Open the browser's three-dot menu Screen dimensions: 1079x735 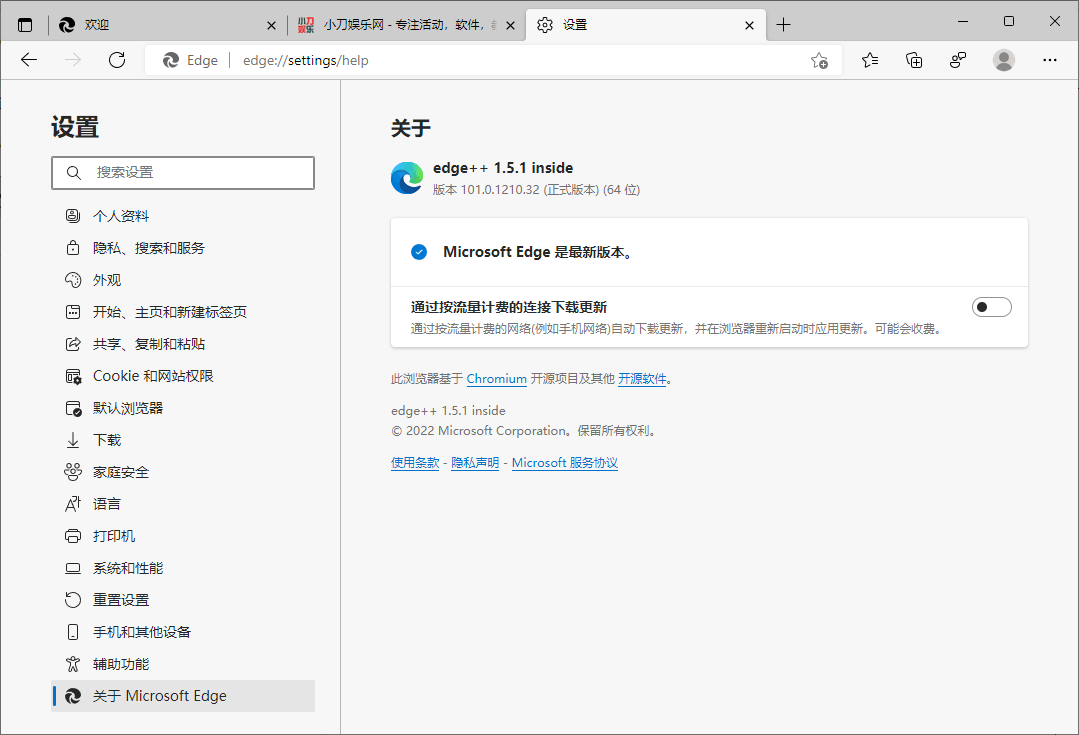[x=1049, y=60]
